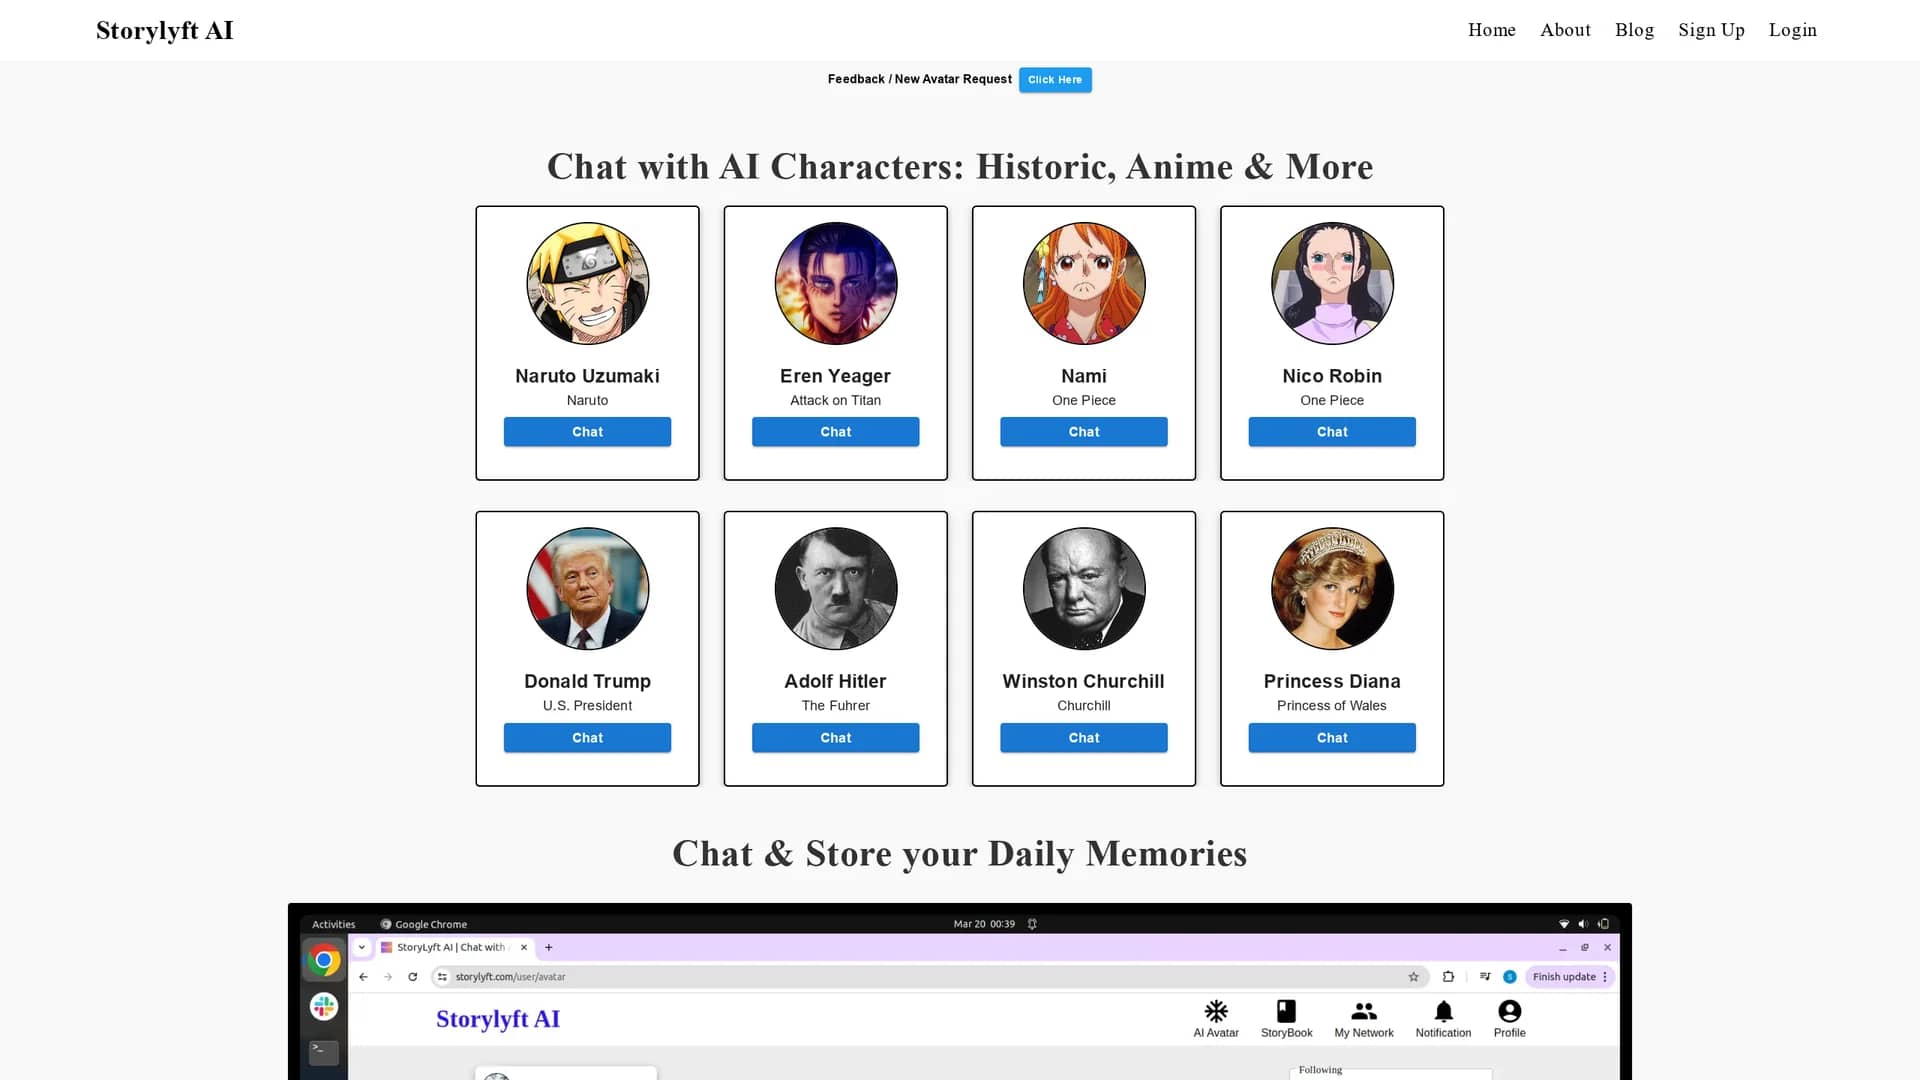1920x1080 pixels.
Task: Click Princess Diana's avatar photo
Action: point(1331,589)
